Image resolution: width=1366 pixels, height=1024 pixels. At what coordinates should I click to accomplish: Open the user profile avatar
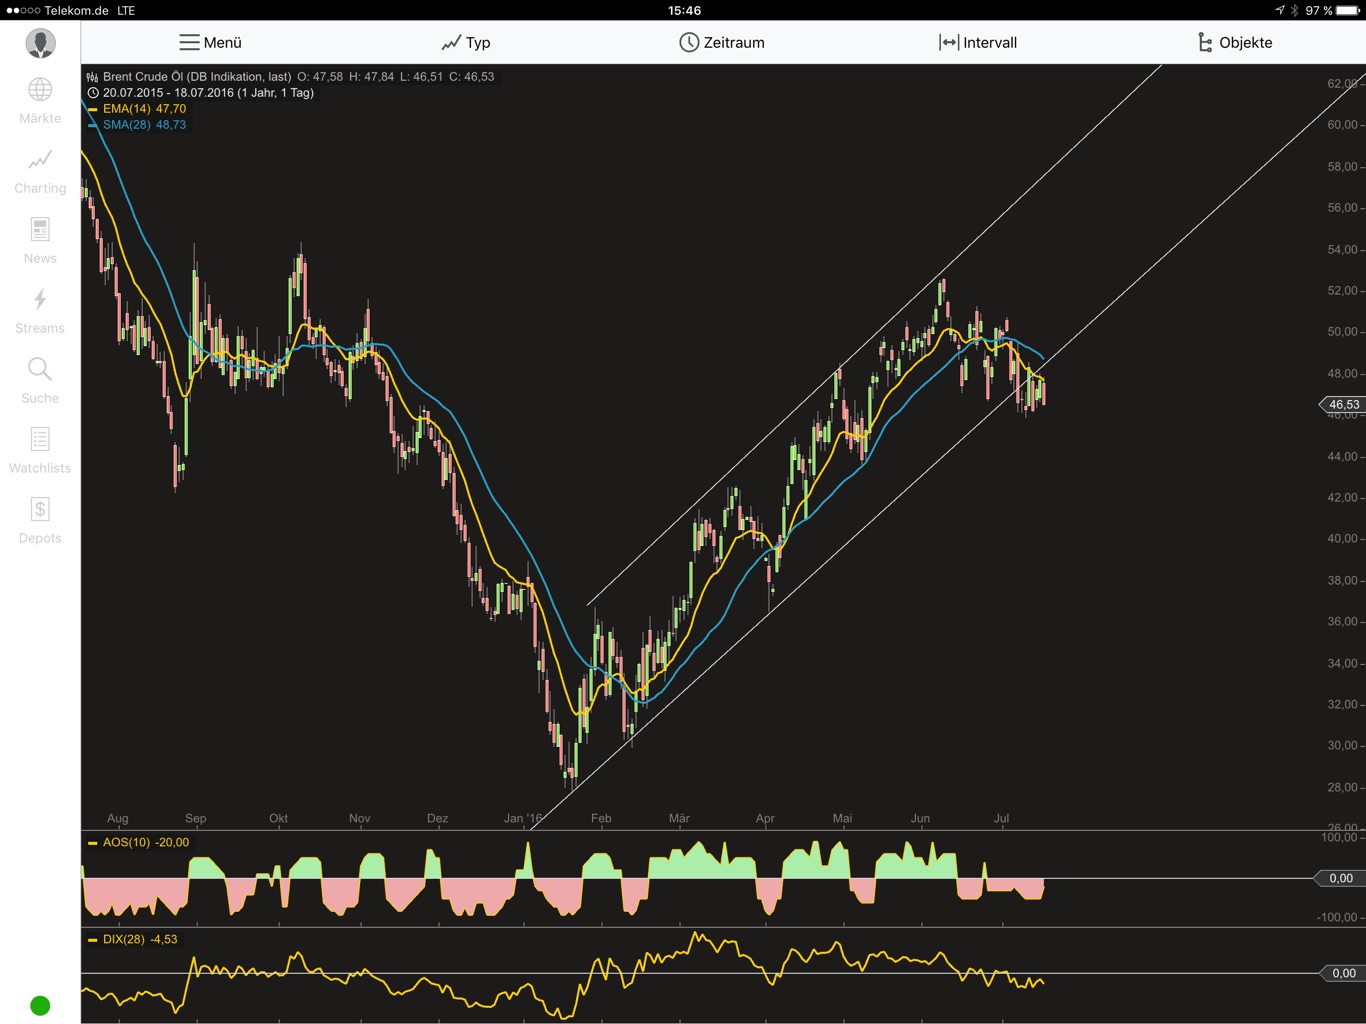(40, 43)
